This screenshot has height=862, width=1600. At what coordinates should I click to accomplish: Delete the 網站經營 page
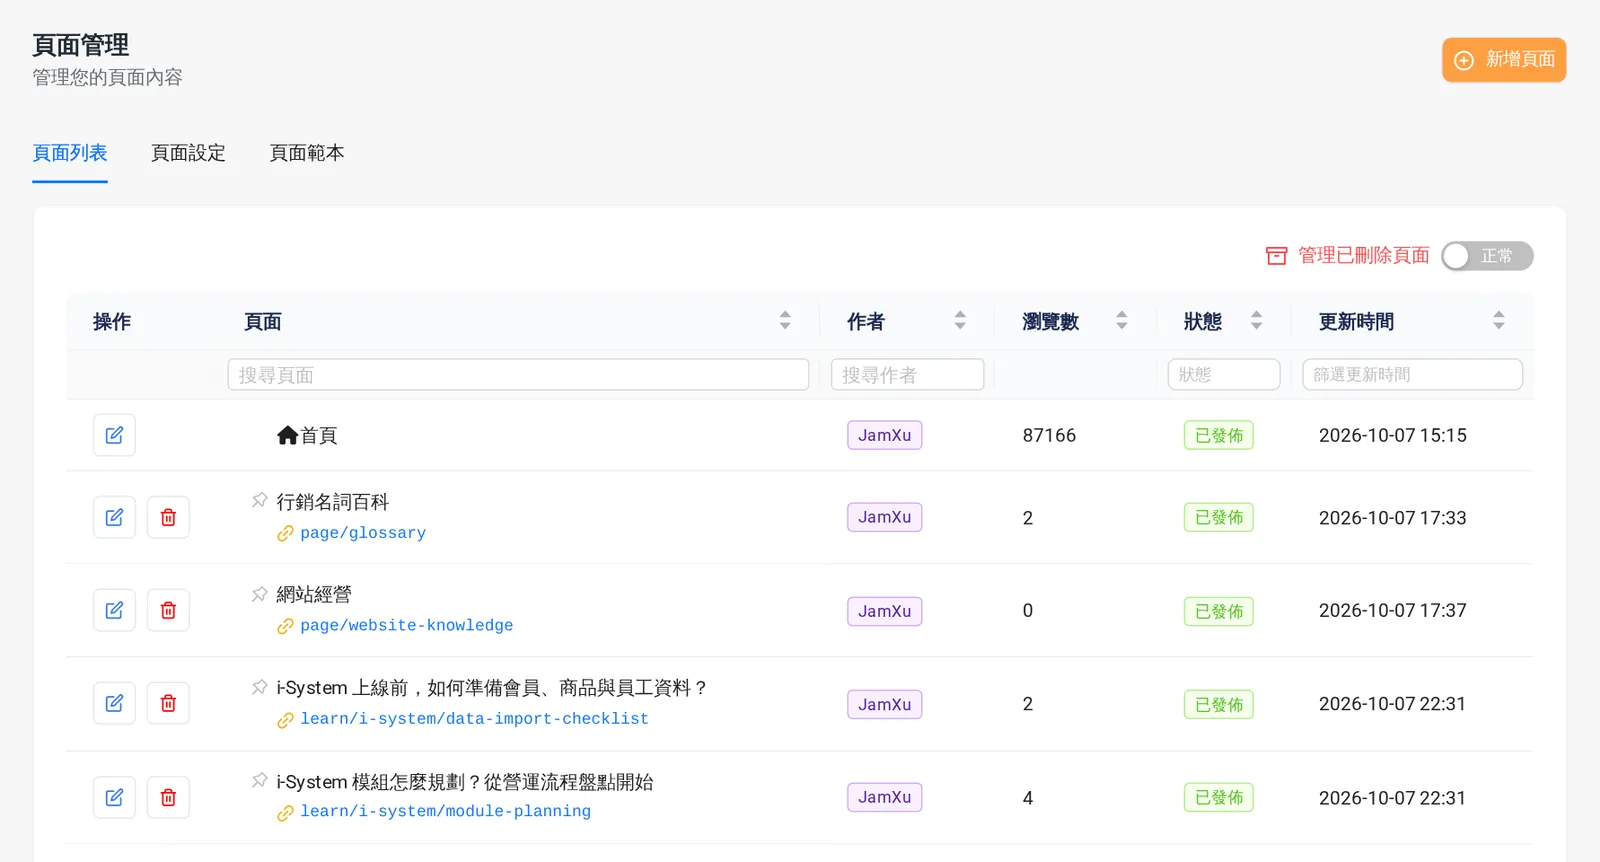coord(168,610)
